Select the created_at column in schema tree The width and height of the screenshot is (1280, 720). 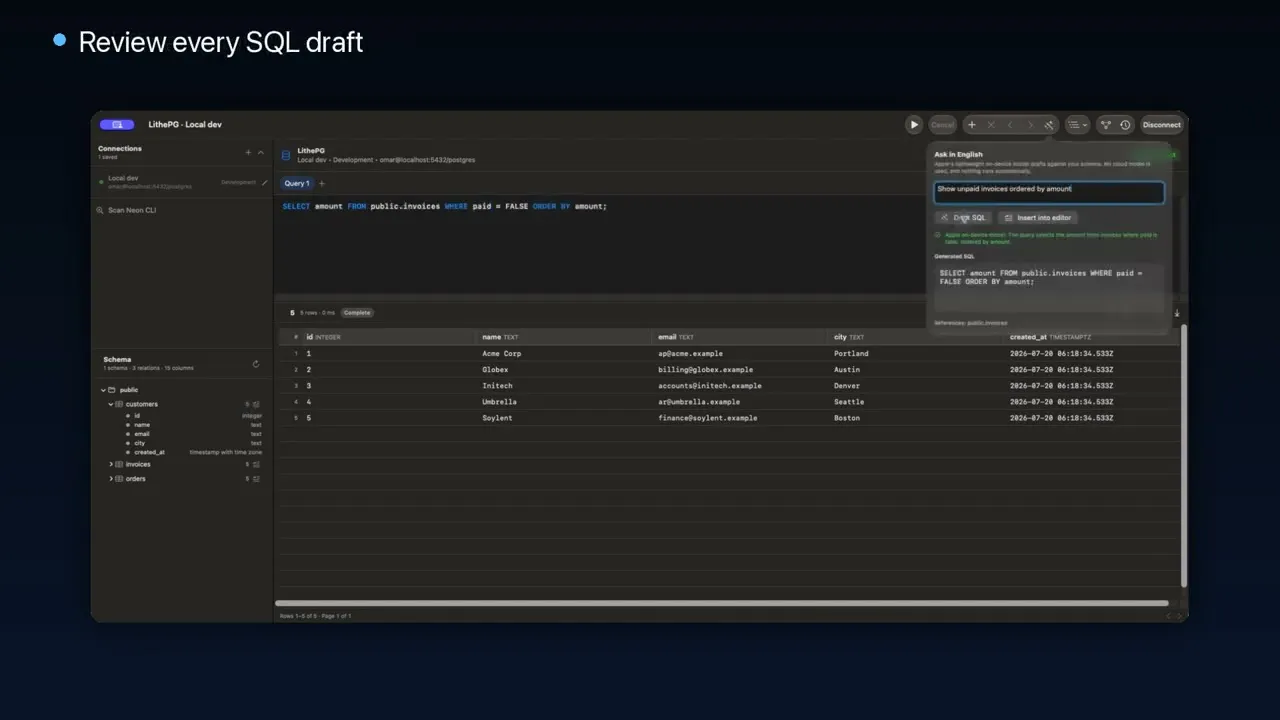point(149,452)
